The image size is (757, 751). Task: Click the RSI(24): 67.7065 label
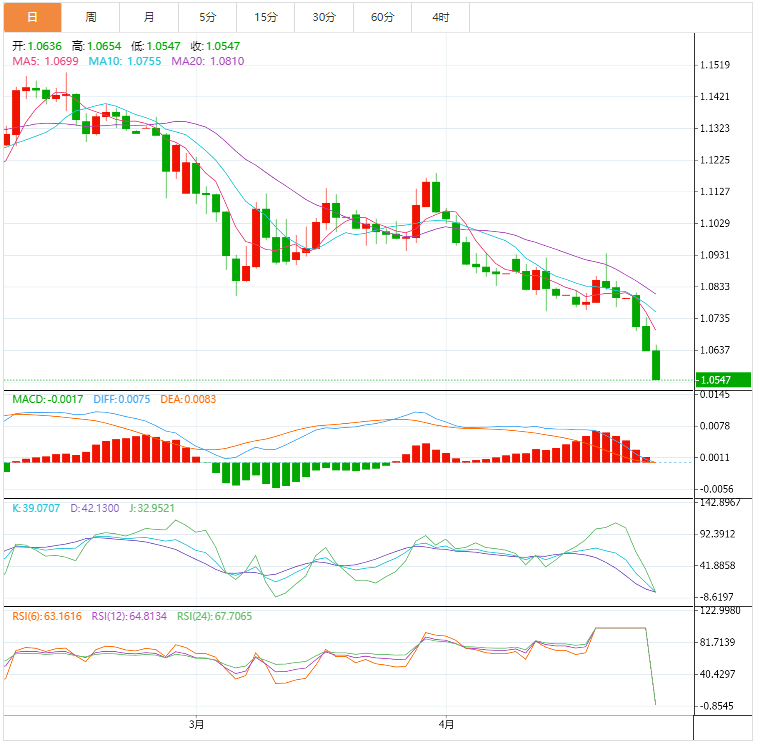(214, 616)
